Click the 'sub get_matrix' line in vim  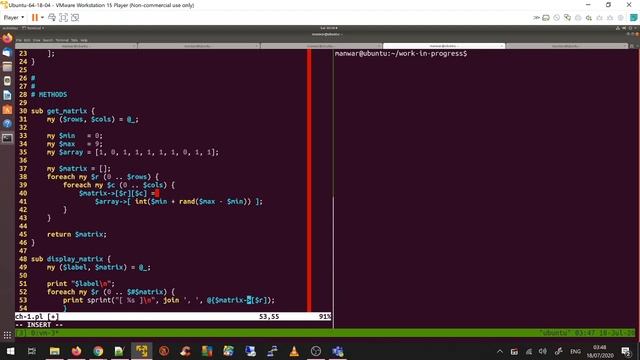tap(63, 111)
